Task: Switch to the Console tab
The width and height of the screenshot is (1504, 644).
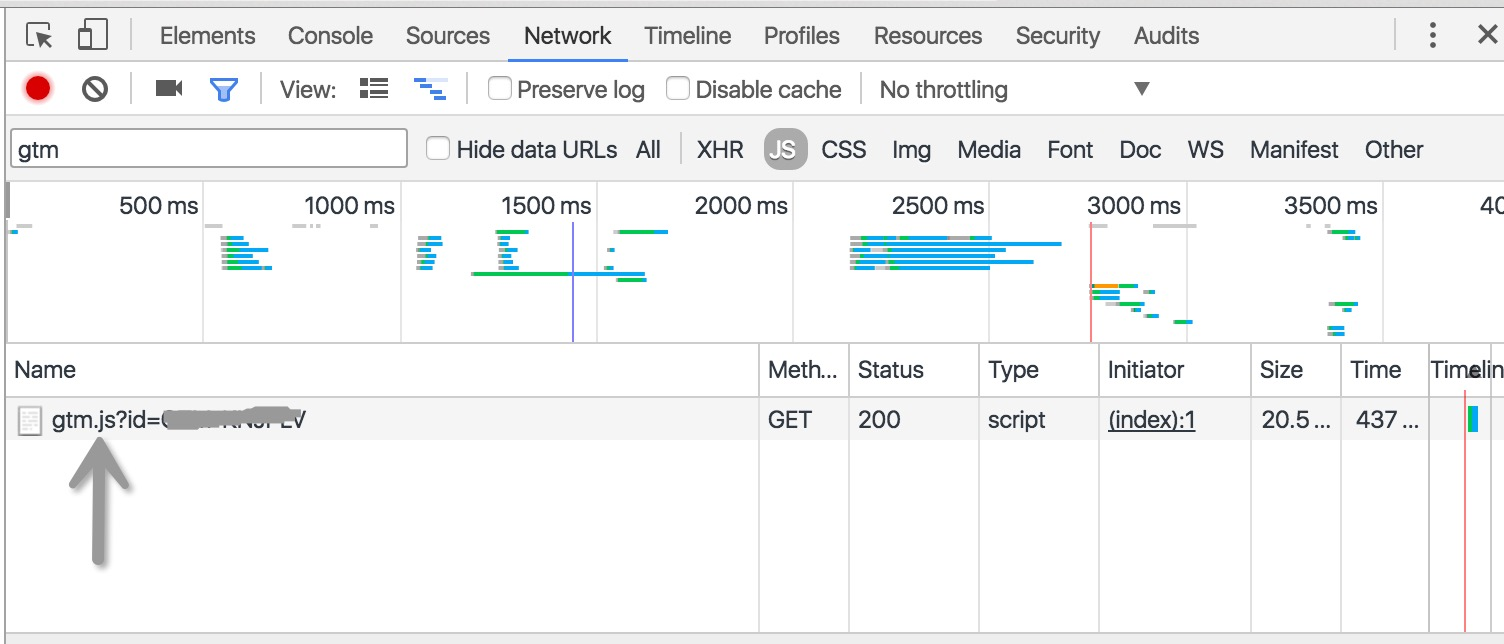Action: [x=330, y=36]
